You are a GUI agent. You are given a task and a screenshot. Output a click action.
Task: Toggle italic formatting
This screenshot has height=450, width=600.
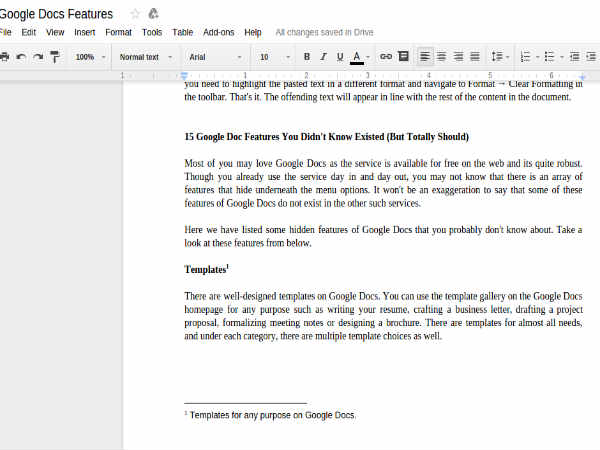click(x=323, y=57)
